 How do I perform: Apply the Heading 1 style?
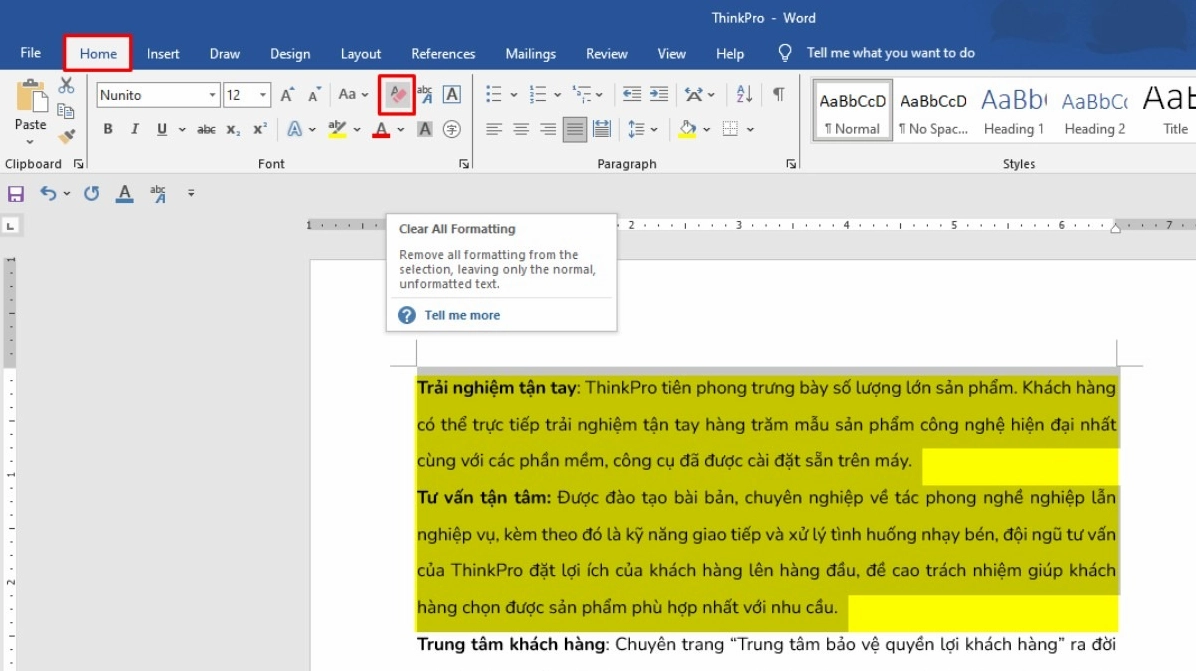1014,111
